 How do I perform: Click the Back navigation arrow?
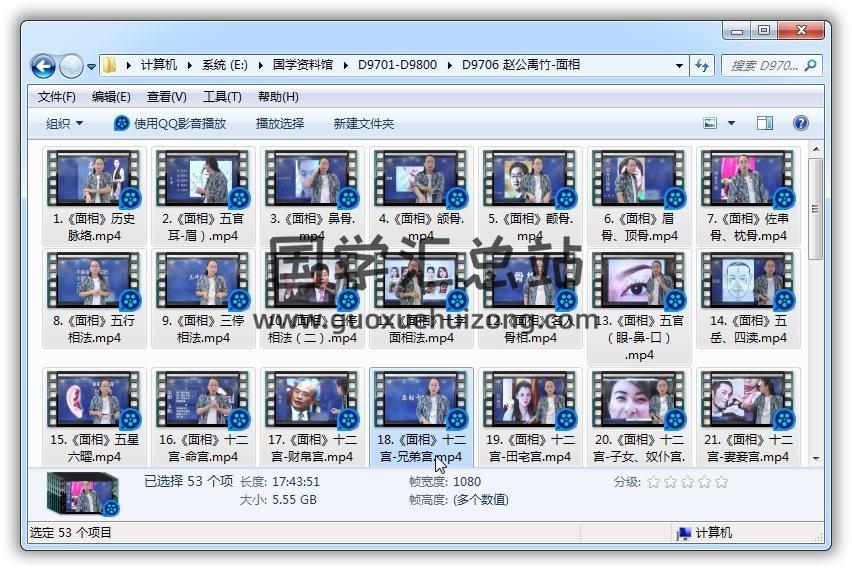(43, 66)
